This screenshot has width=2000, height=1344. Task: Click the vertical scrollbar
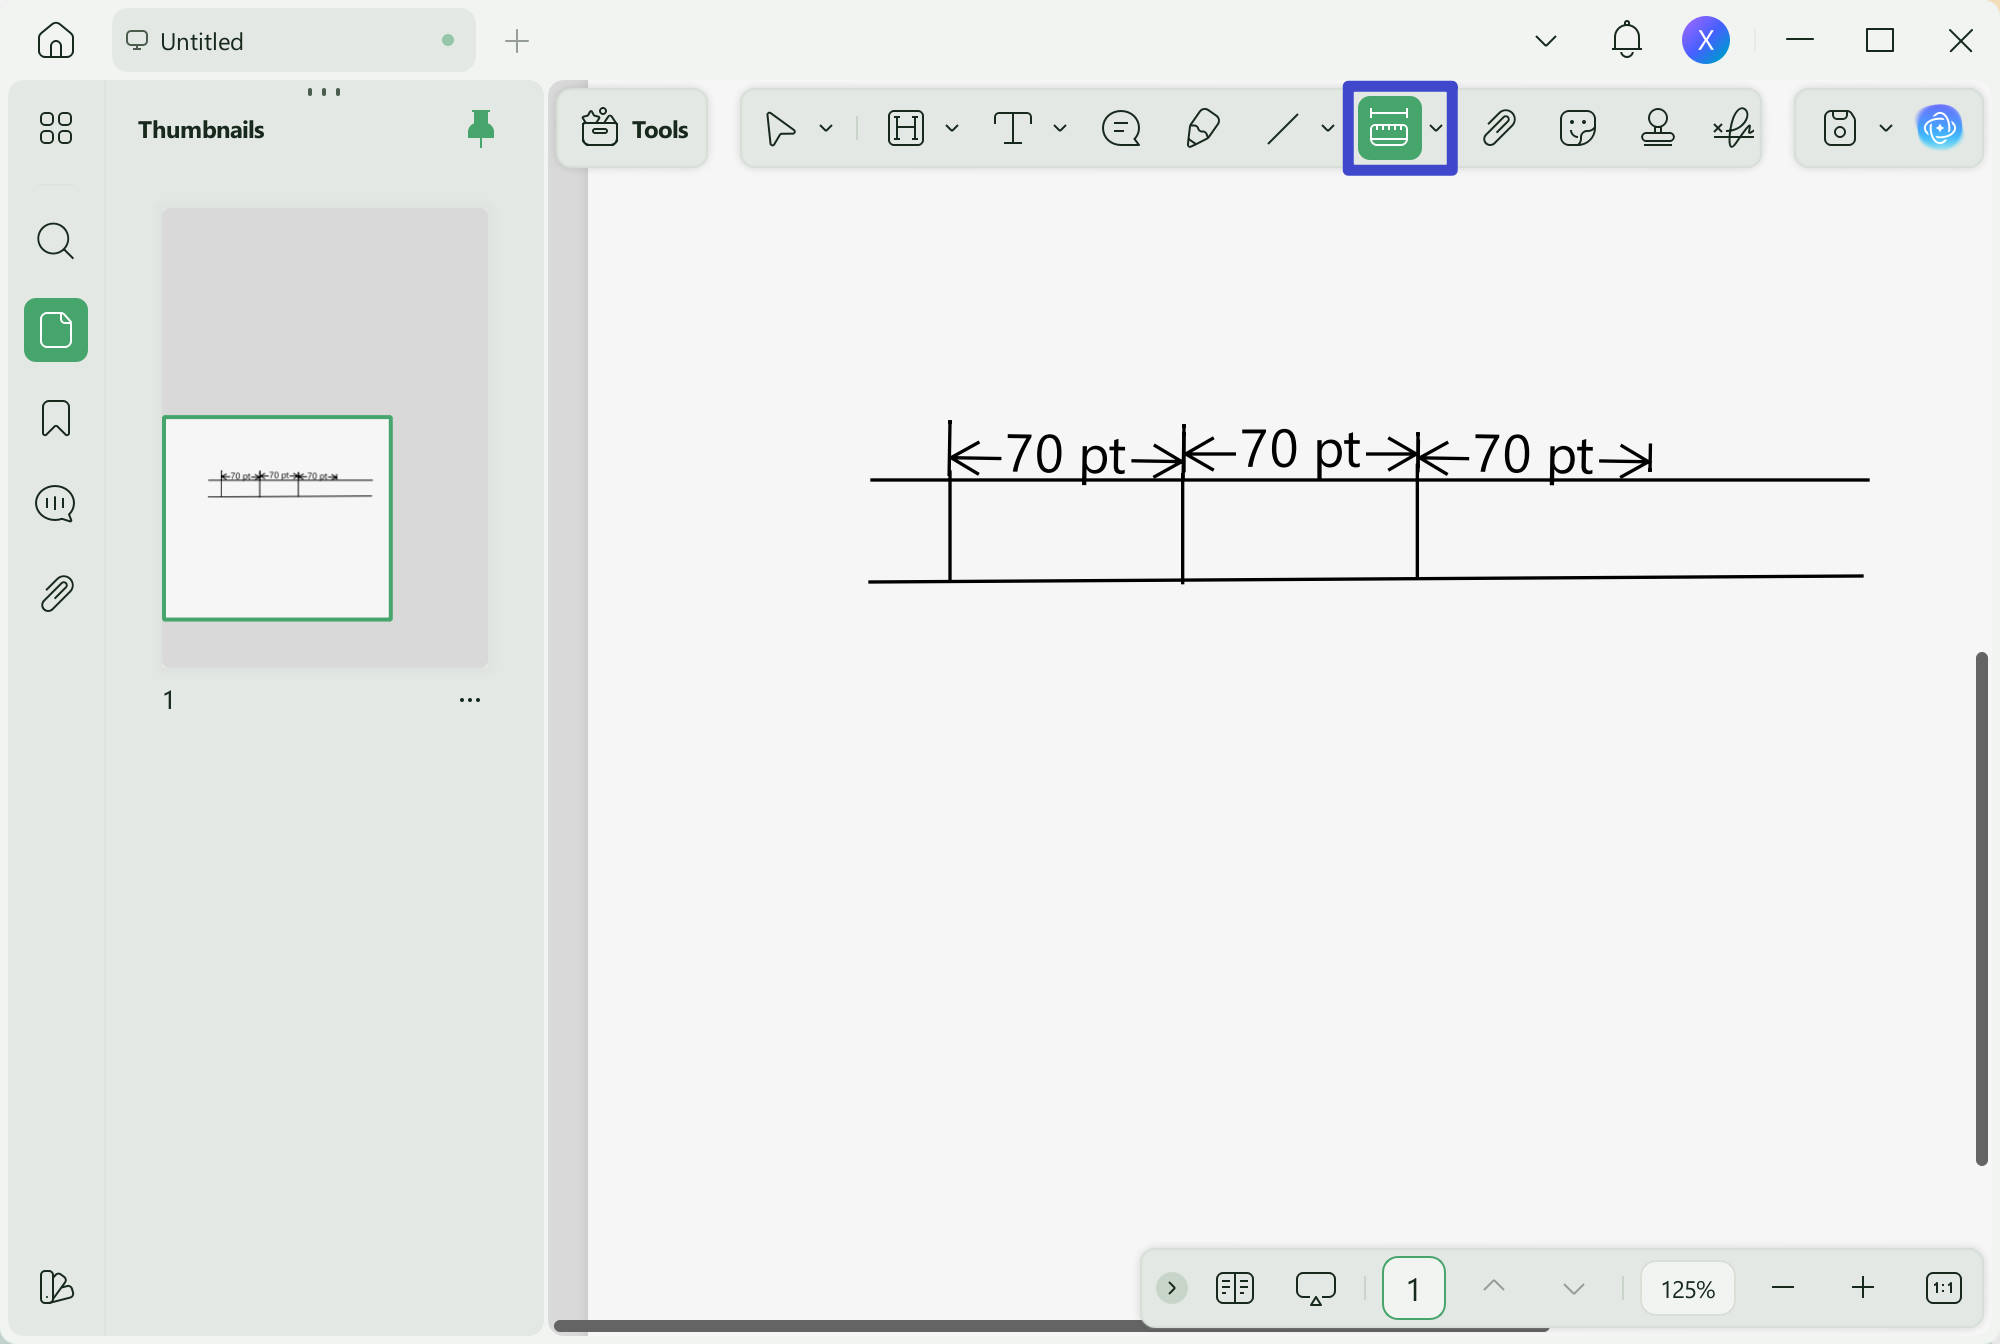[x=1982, y=908]
